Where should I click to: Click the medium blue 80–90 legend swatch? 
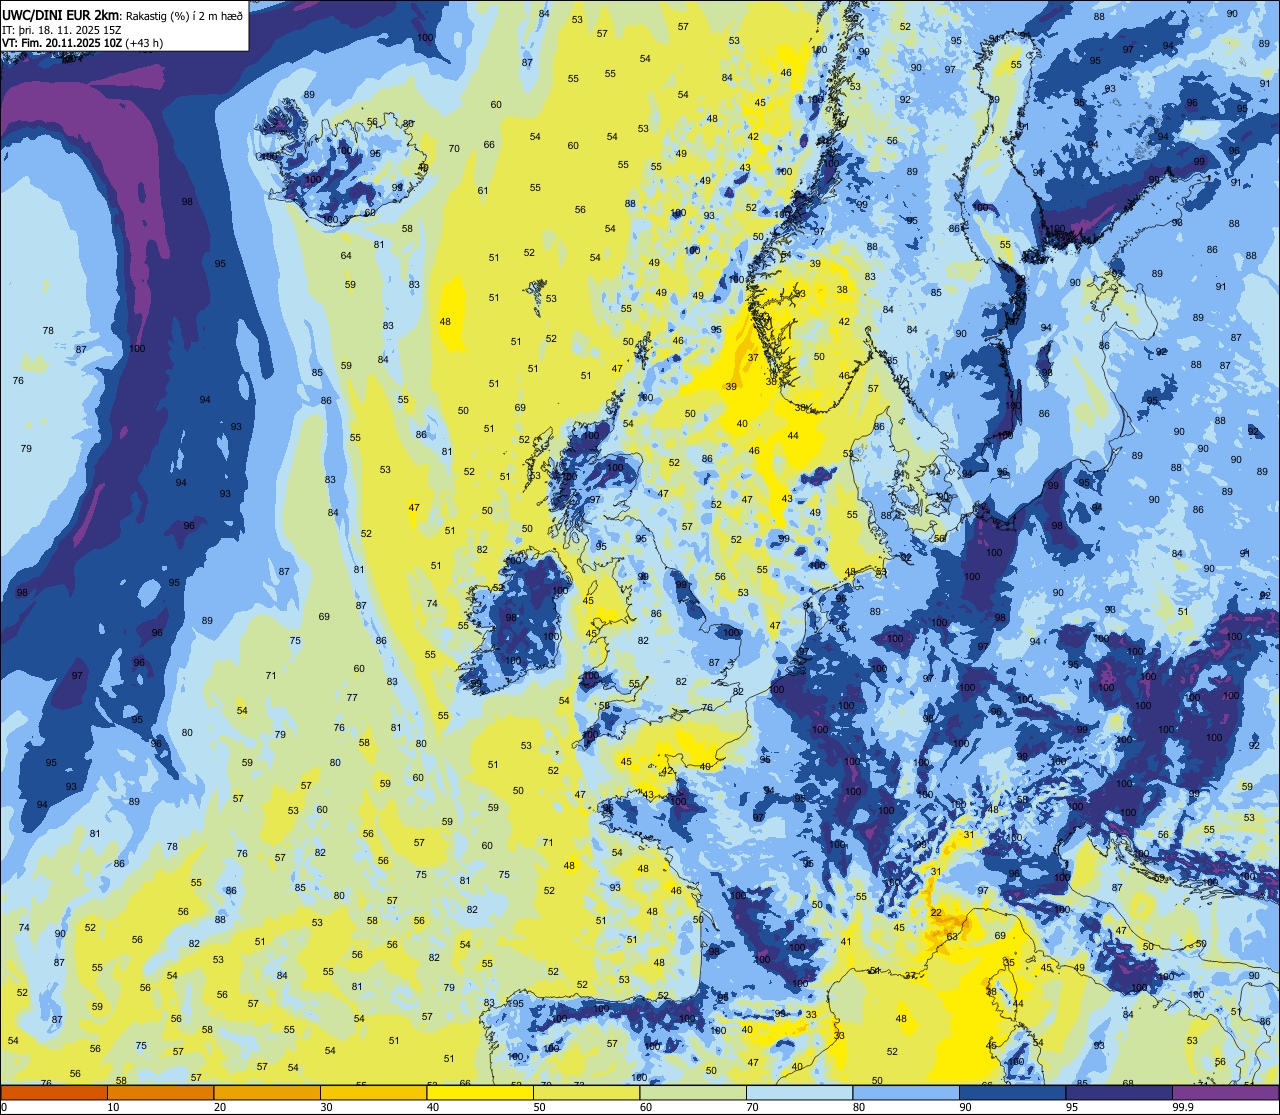click(906, 1092)
